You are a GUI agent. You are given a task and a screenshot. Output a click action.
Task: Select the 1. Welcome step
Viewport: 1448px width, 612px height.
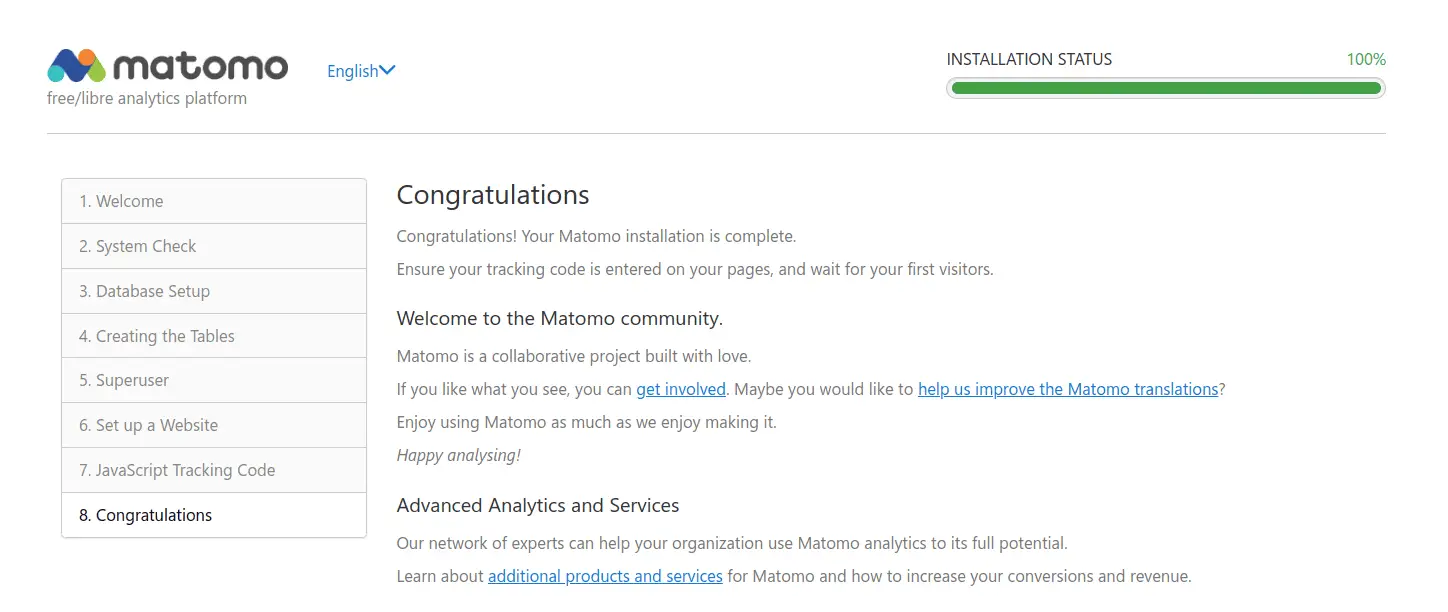214,201
